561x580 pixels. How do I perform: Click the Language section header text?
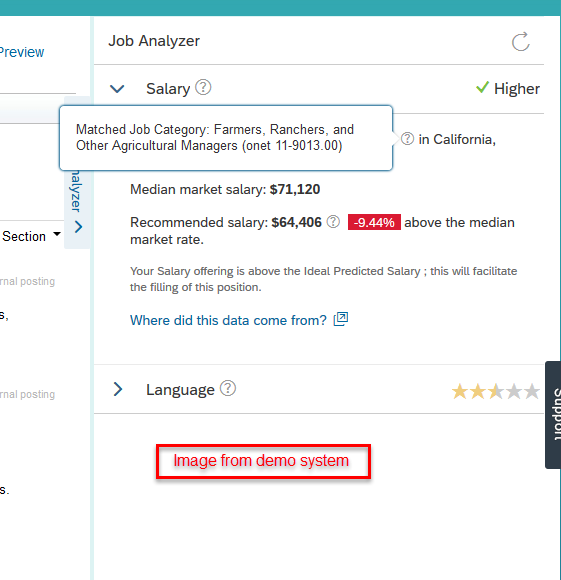(x=180, y=390)
